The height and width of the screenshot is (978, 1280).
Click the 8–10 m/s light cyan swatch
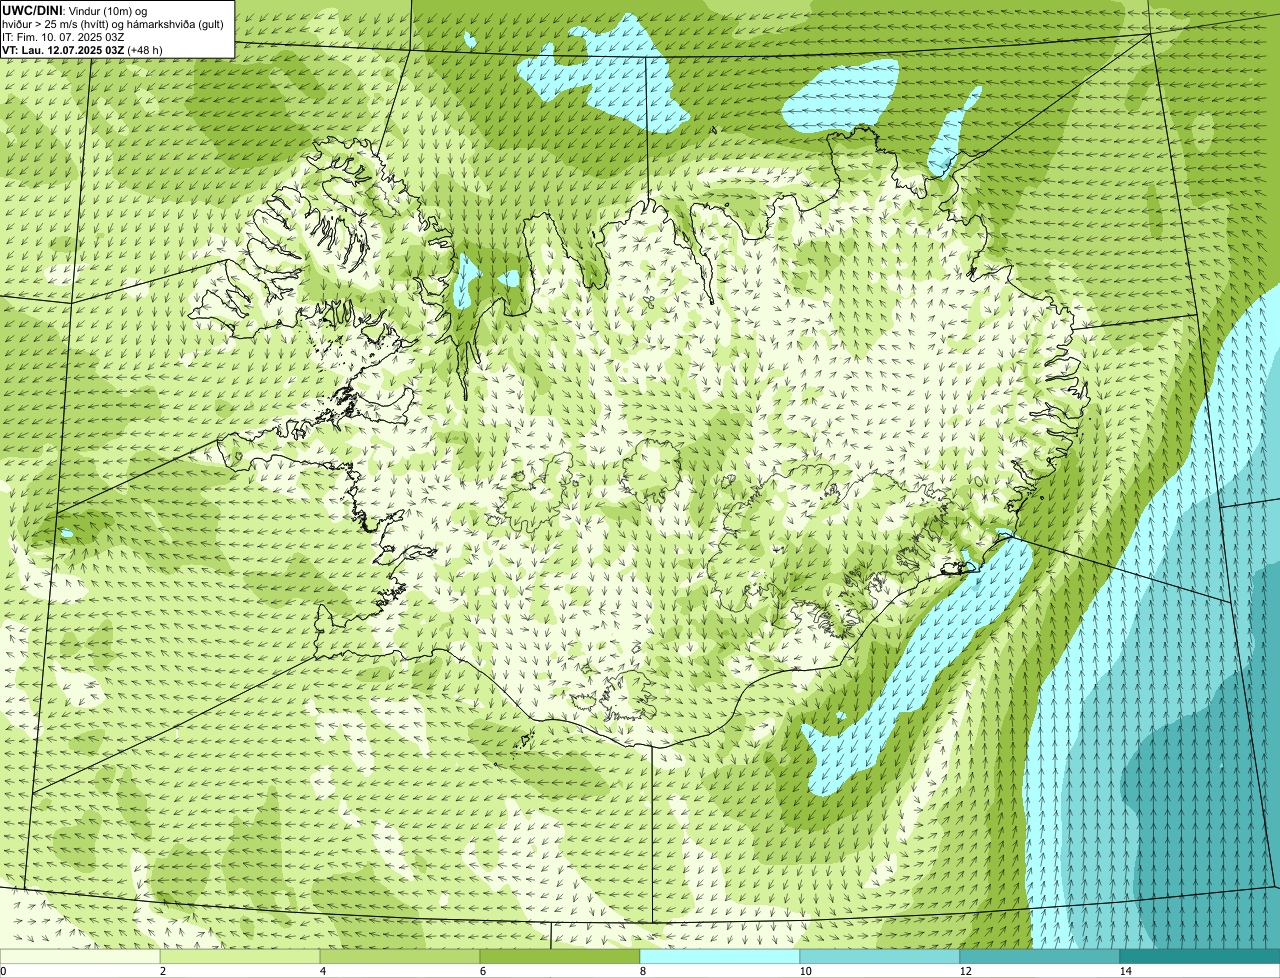pyautogui.click(x=720, y=956)
